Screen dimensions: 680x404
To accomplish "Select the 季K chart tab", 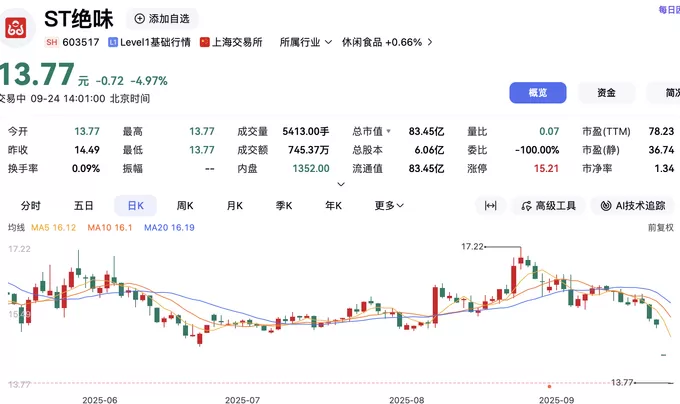I will tap(284, 205).
